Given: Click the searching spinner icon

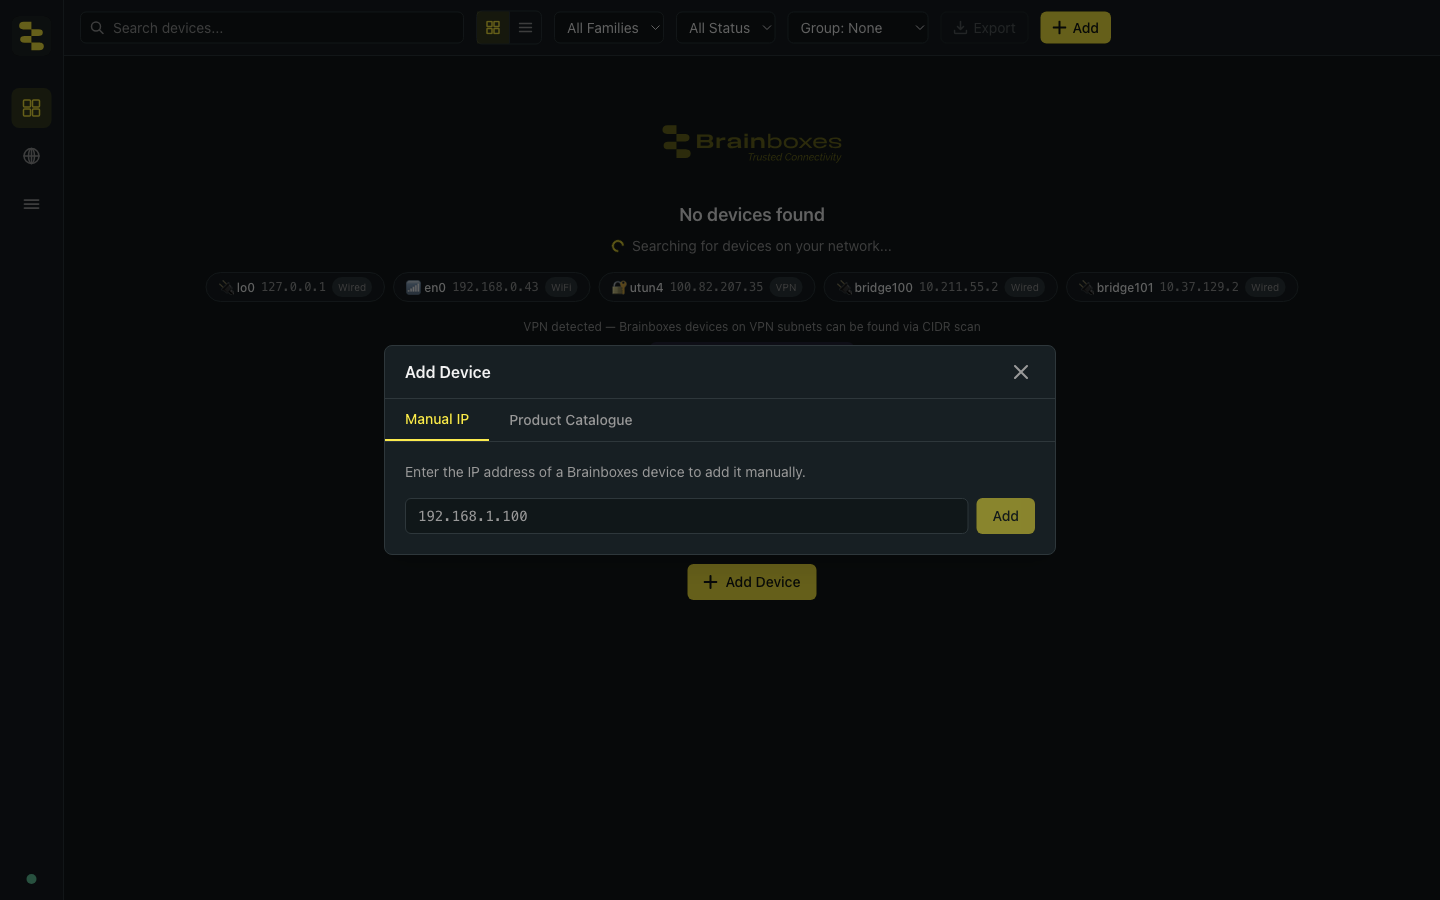Looking at the screenshot, I should coord(618,246).
